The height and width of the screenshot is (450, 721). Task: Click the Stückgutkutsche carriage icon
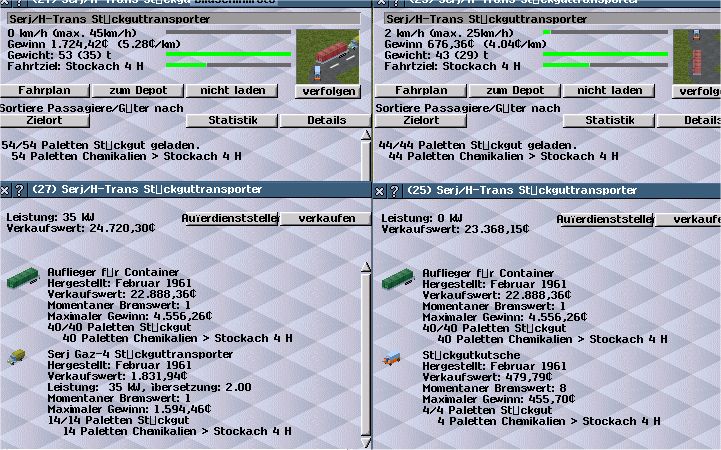[x=391, y=358]
